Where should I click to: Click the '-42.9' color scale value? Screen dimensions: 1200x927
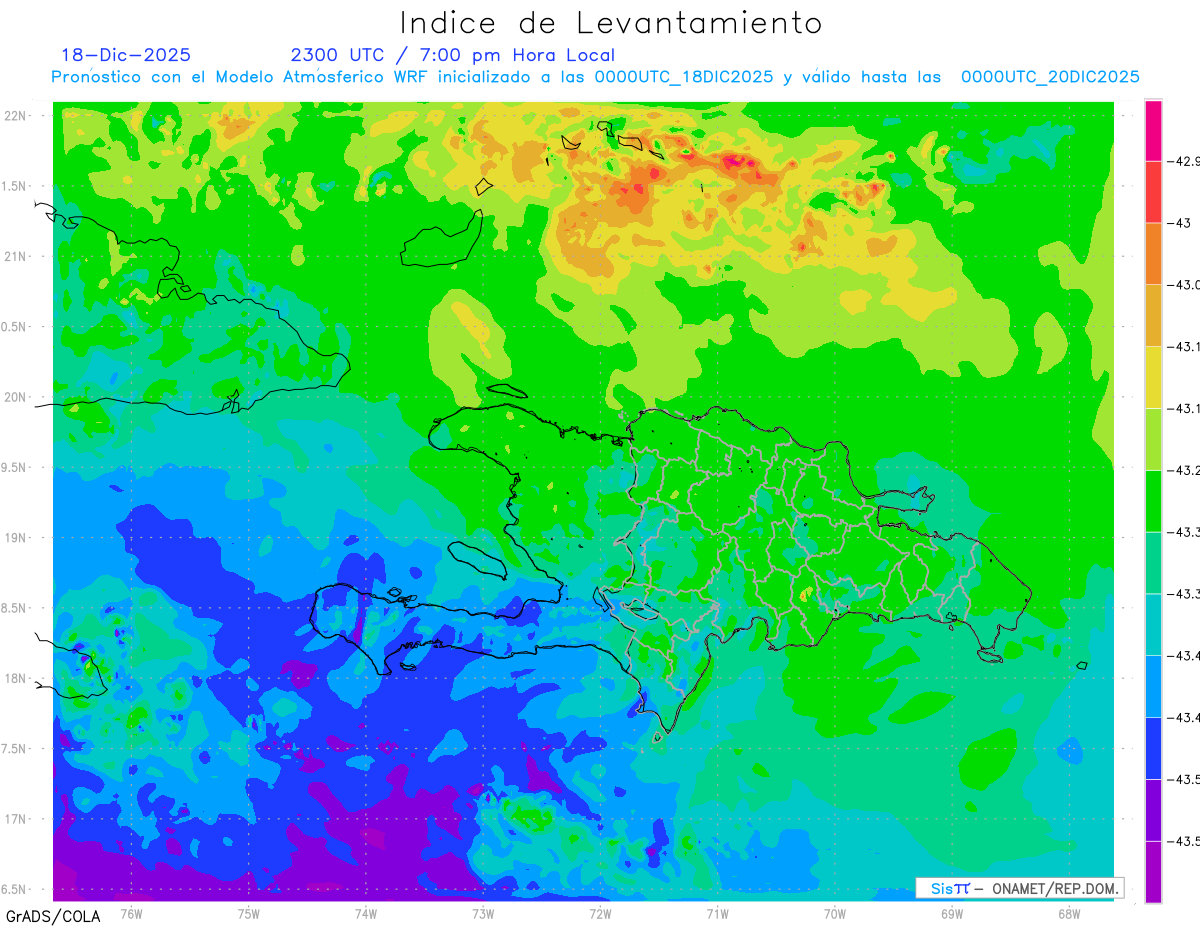(1185, 161)
